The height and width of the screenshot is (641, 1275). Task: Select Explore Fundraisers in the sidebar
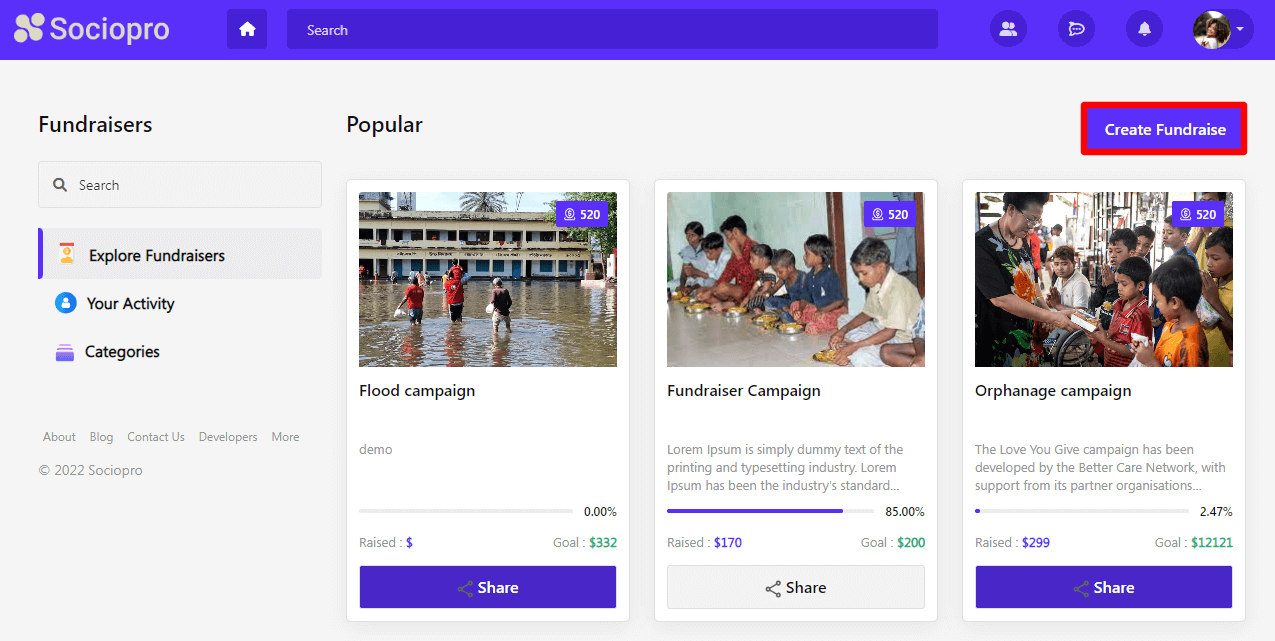coord(156,255)
